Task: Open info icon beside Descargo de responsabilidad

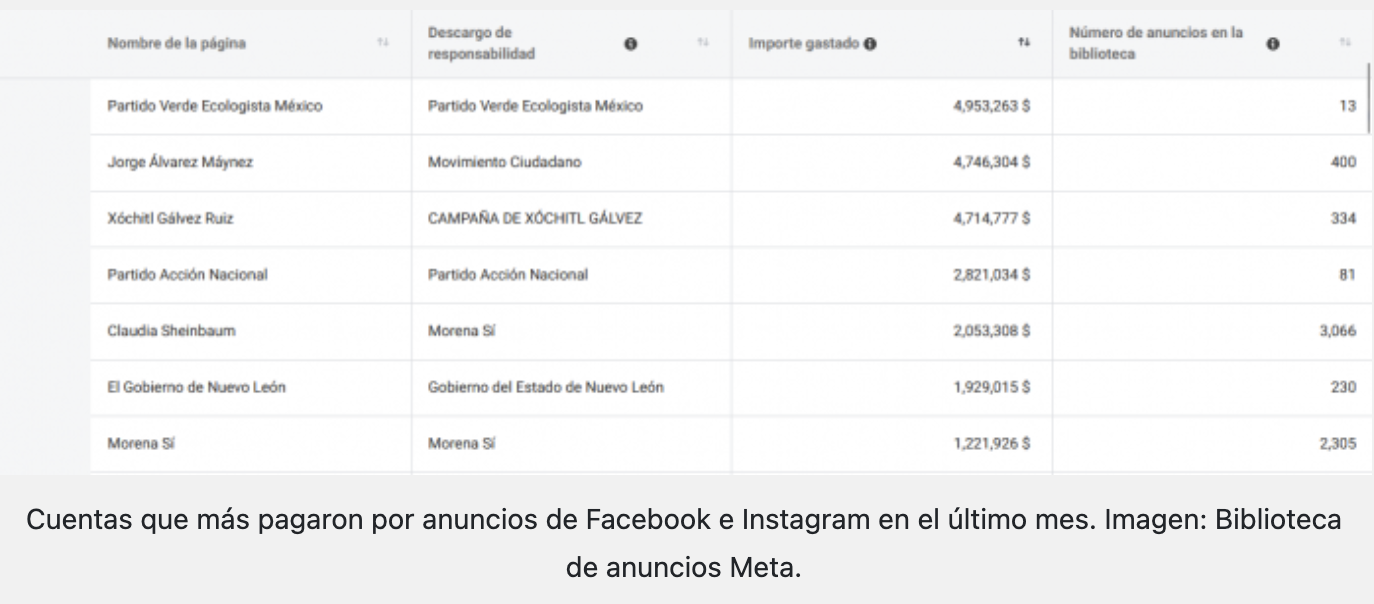Action: coord(631,43)
